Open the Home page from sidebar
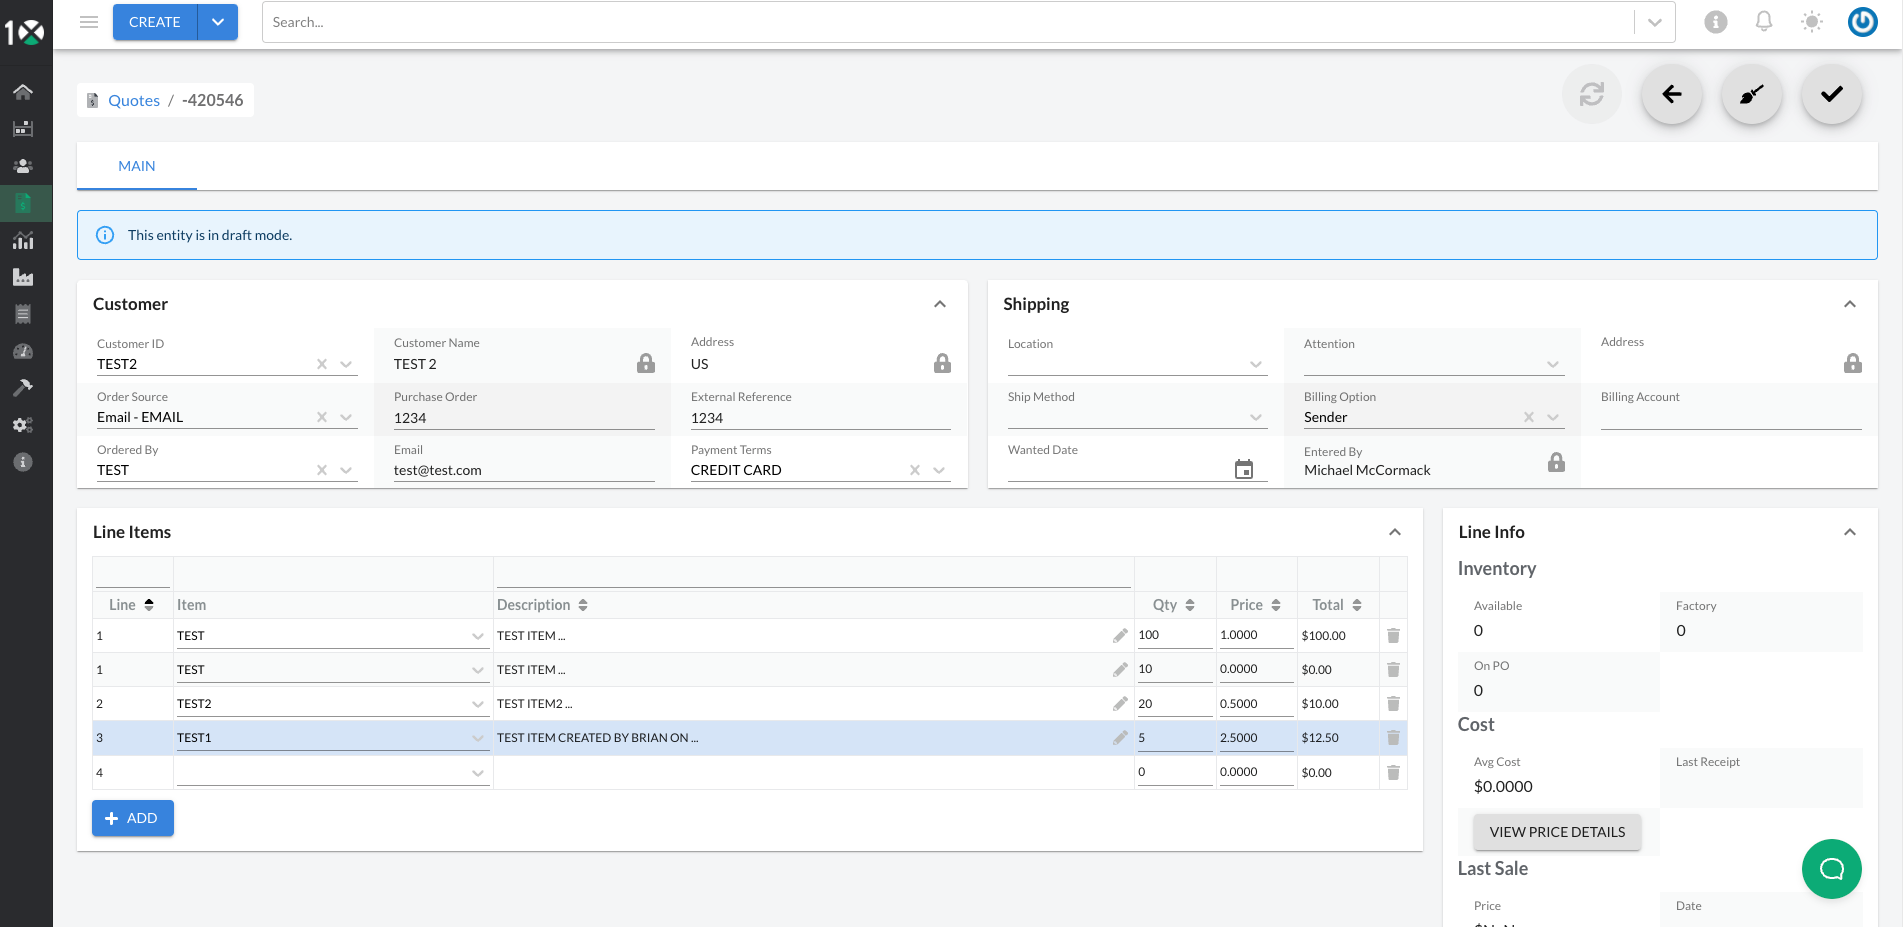 (x=23, y=91)
